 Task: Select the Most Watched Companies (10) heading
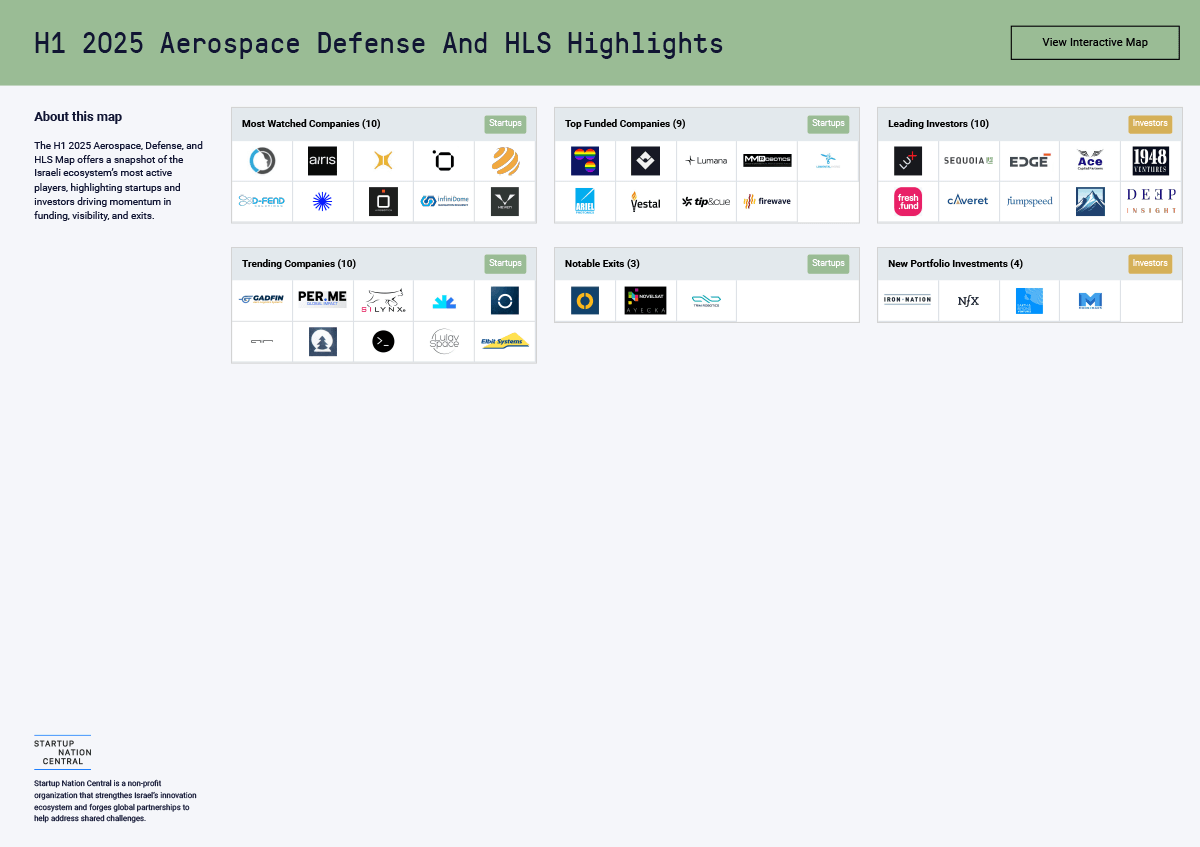point(311,124)
